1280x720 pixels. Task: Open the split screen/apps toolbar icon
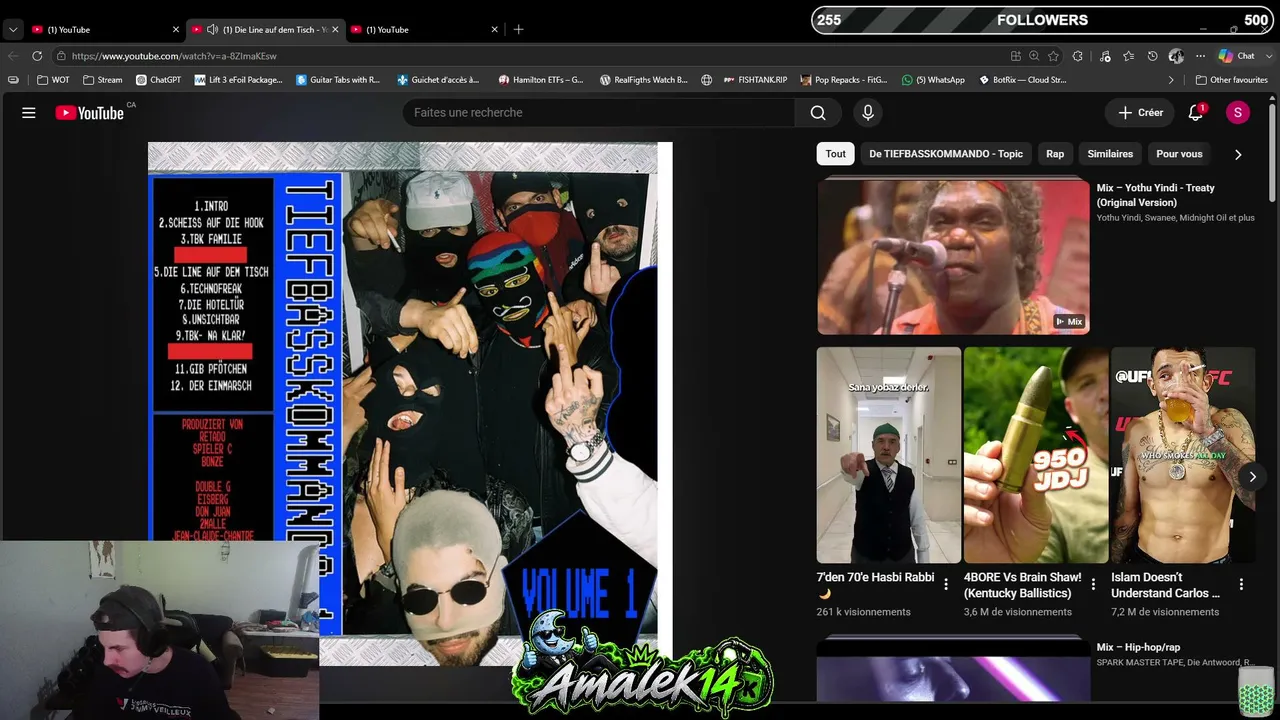pyautogui.click(x=1016, y=56)
